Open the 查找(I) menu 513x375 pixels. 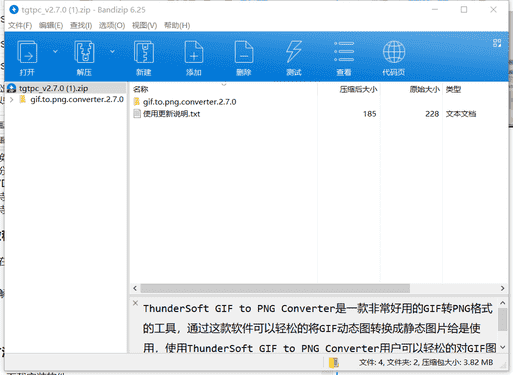[81, 25]
